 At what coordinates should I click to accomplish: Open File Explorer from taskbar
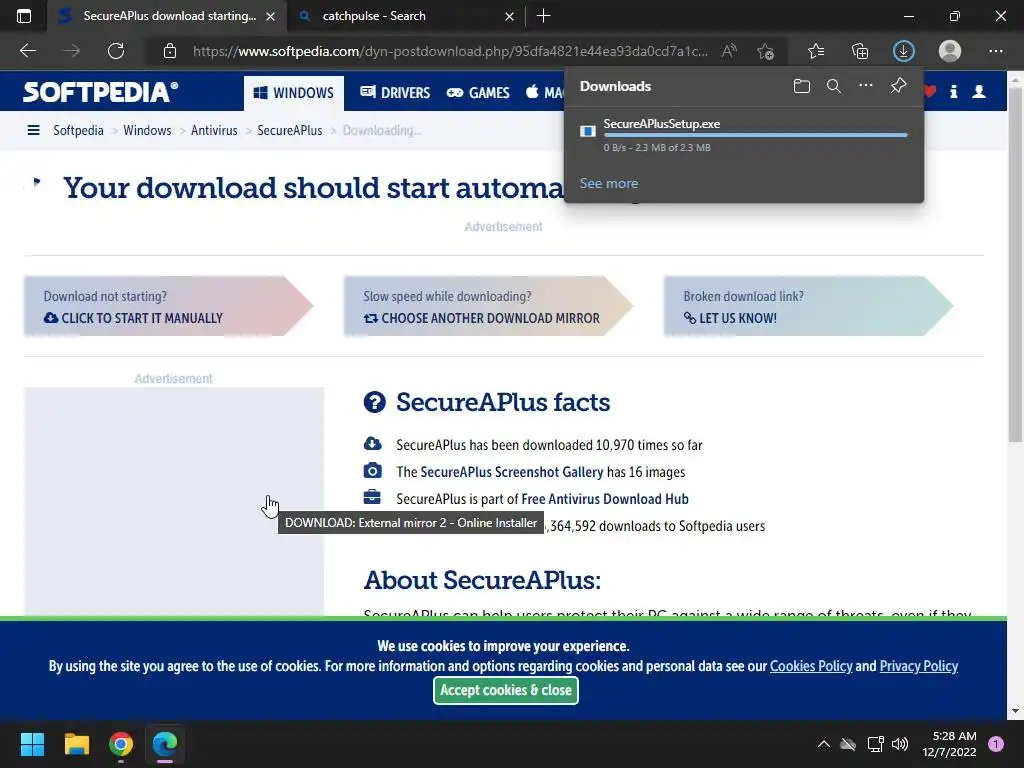(76, 744)
